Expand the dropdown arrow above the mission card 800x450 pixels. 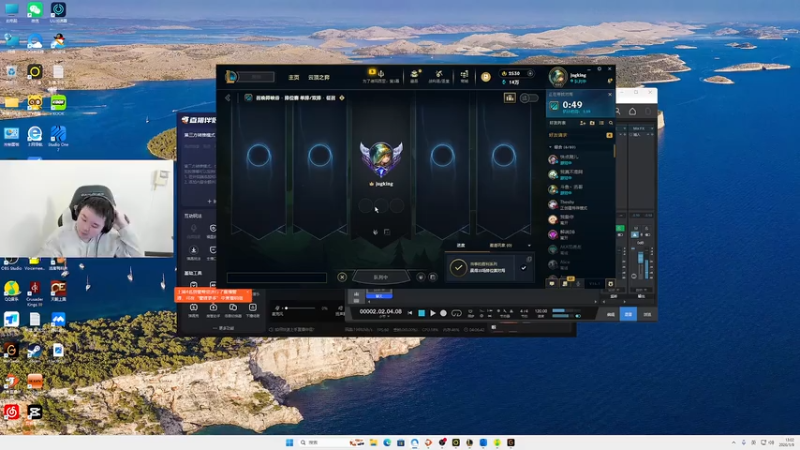529,246
